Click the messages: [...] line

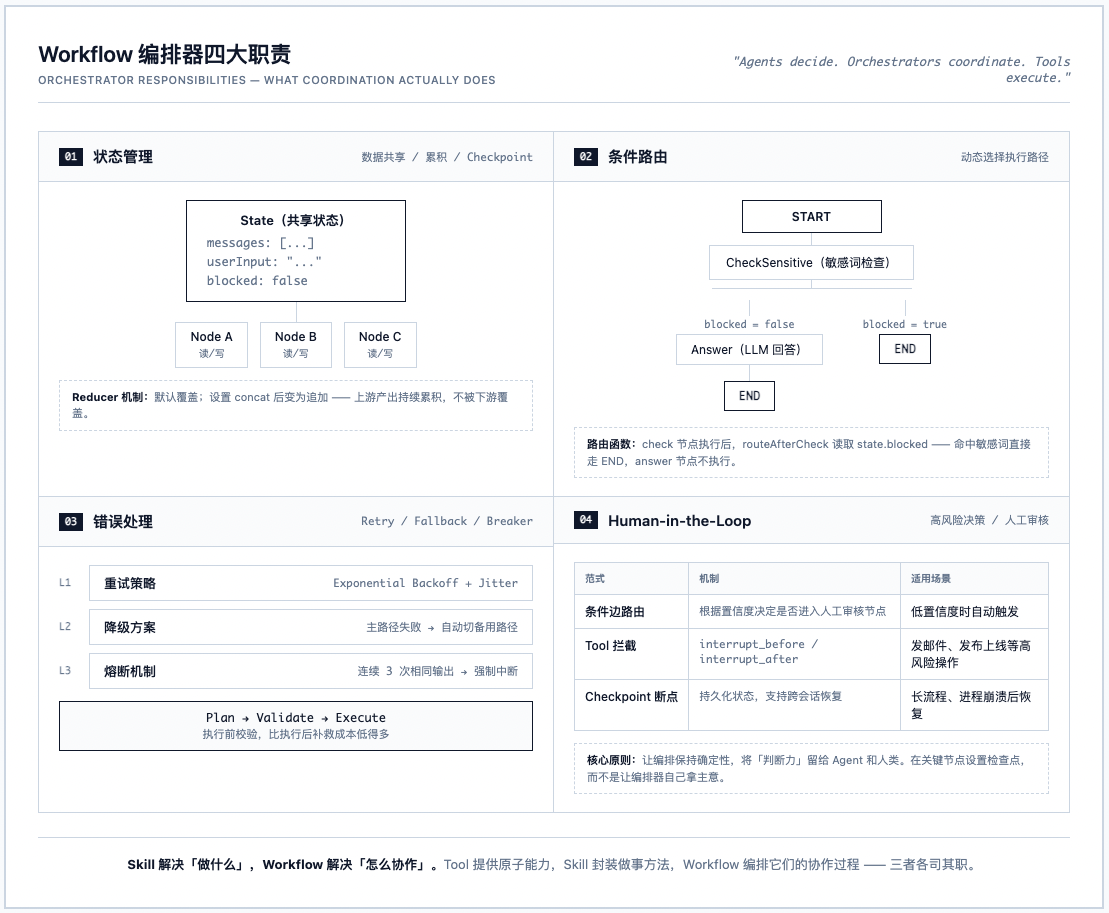(x=260, y=243)
